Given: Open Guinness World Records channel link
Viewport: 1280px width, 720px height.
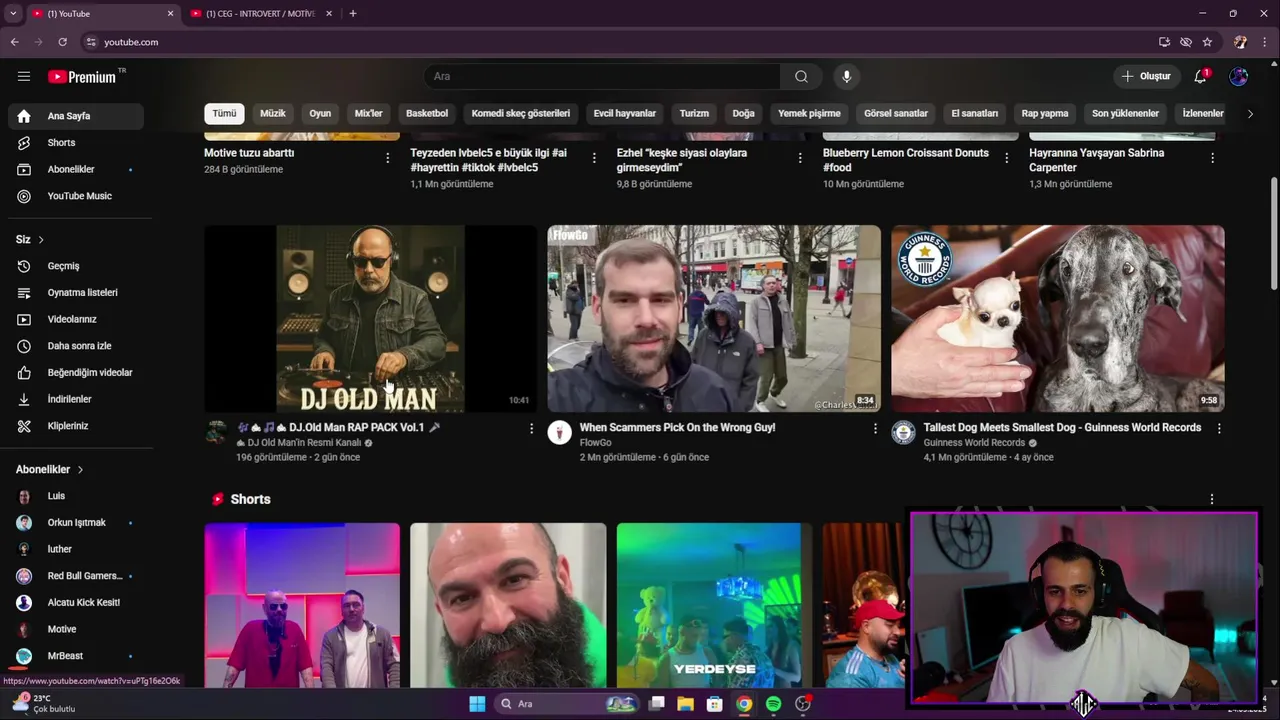Looking at the screenshot, I should (974, 443).
